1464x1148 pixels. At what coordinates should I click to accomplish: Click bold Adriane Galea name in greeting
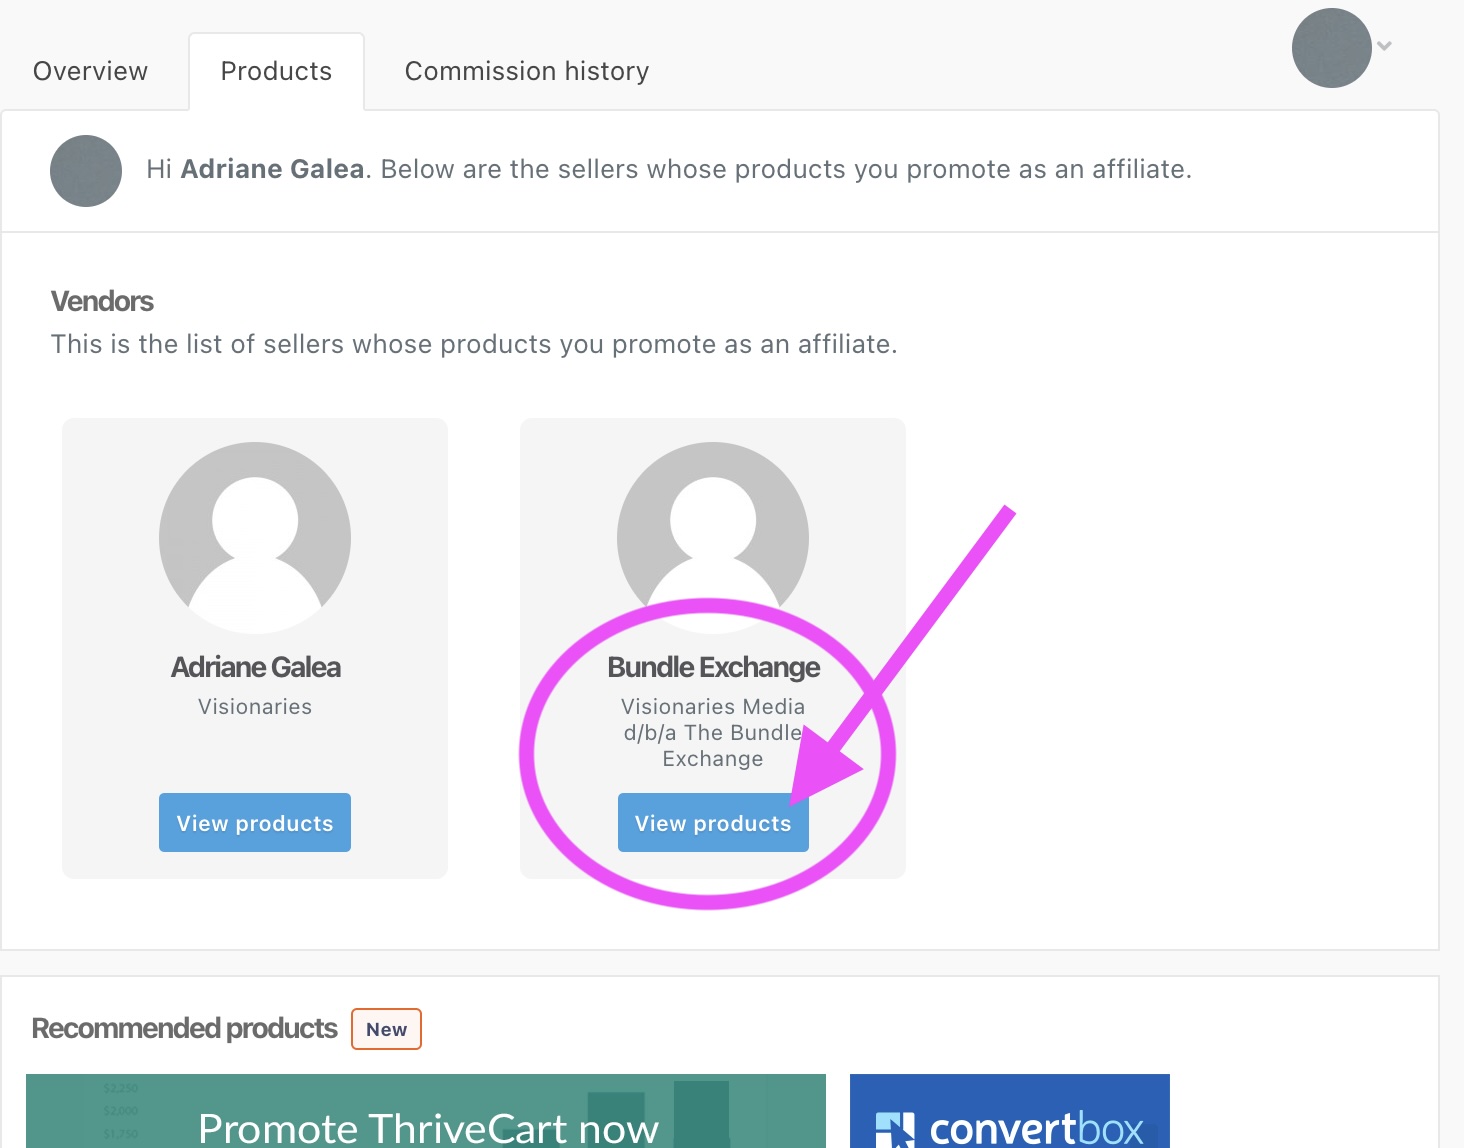[272, 169]
